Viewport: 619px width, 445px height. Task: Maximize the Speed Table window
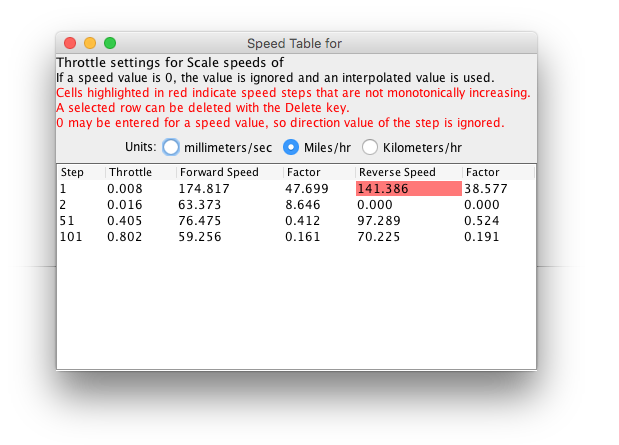point(110,43)
